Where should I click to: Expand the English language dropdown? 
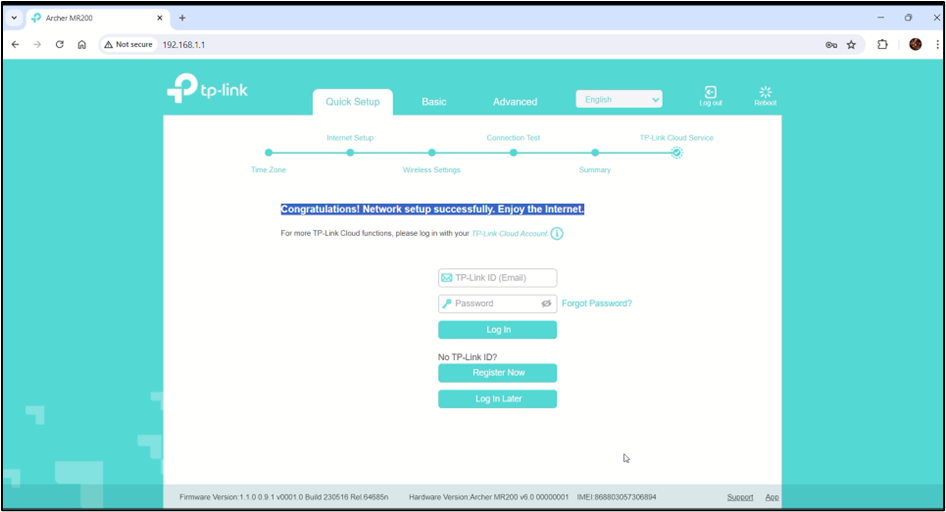tap(619, 100)
